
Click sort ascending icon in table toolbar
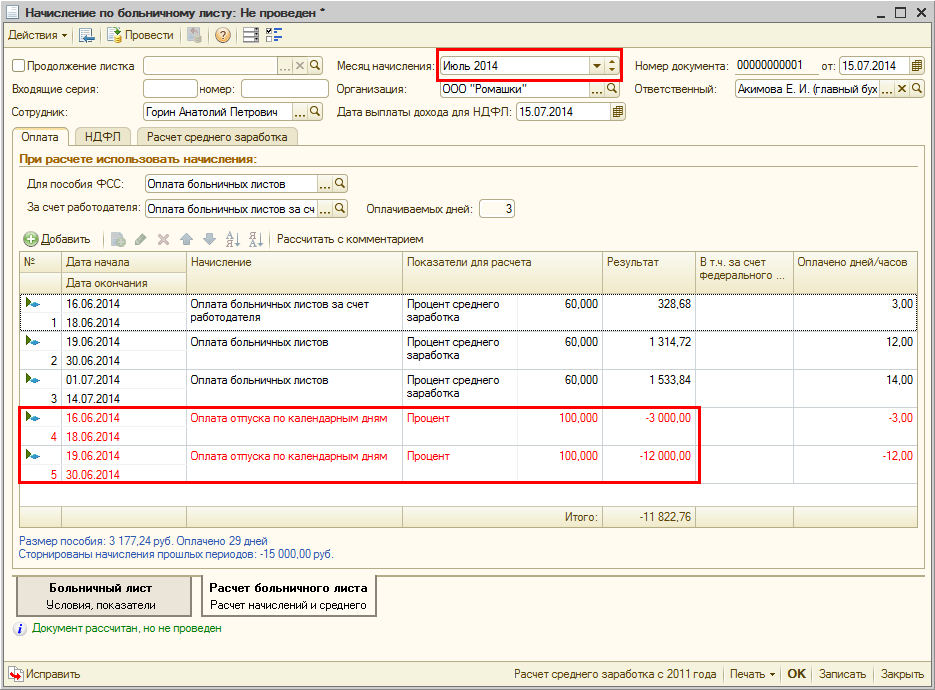(233, 239)
